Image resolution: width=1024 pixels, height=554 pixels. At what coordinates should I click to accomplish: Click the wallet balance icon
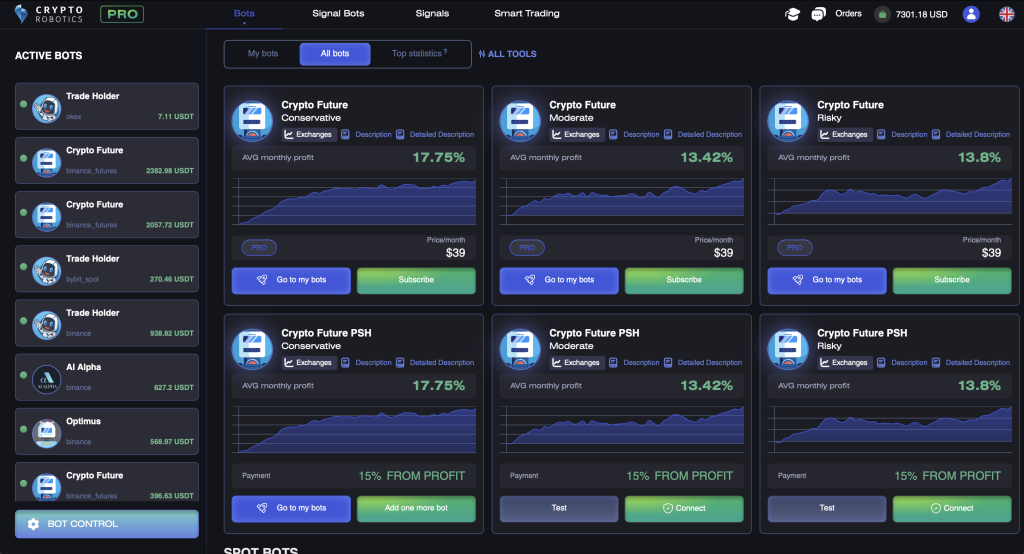point(882,14)
